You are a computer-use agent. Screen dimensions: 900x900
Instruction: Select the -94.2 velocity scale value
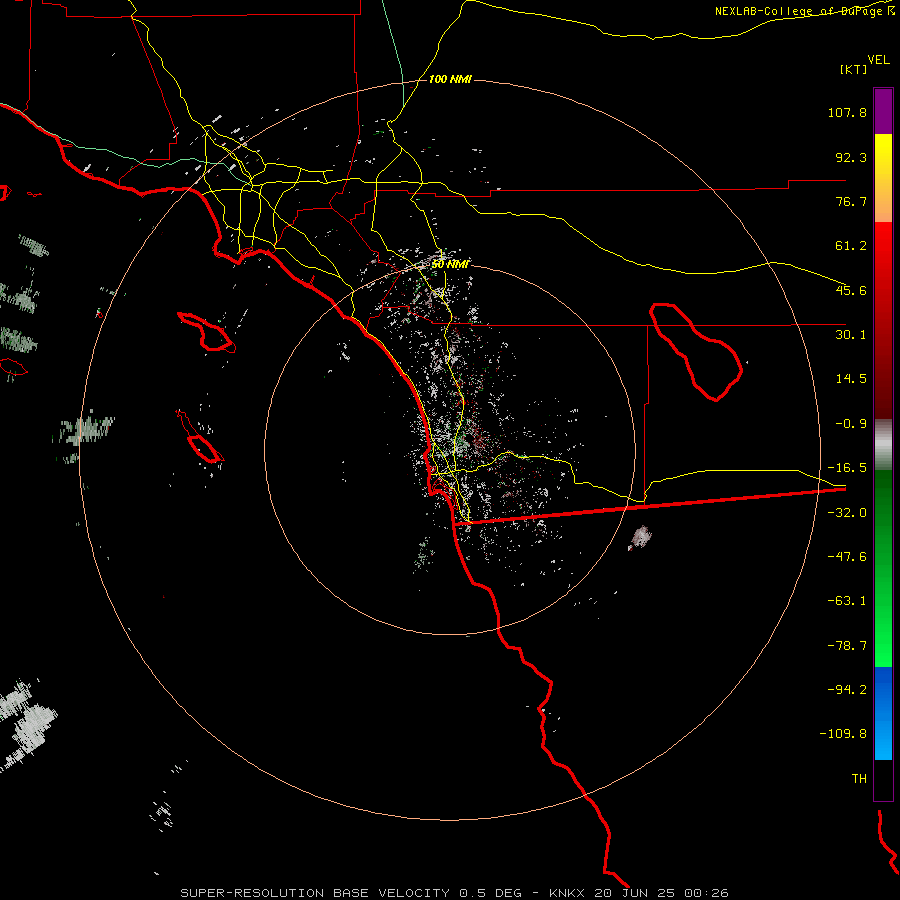[x=847, y=689]
